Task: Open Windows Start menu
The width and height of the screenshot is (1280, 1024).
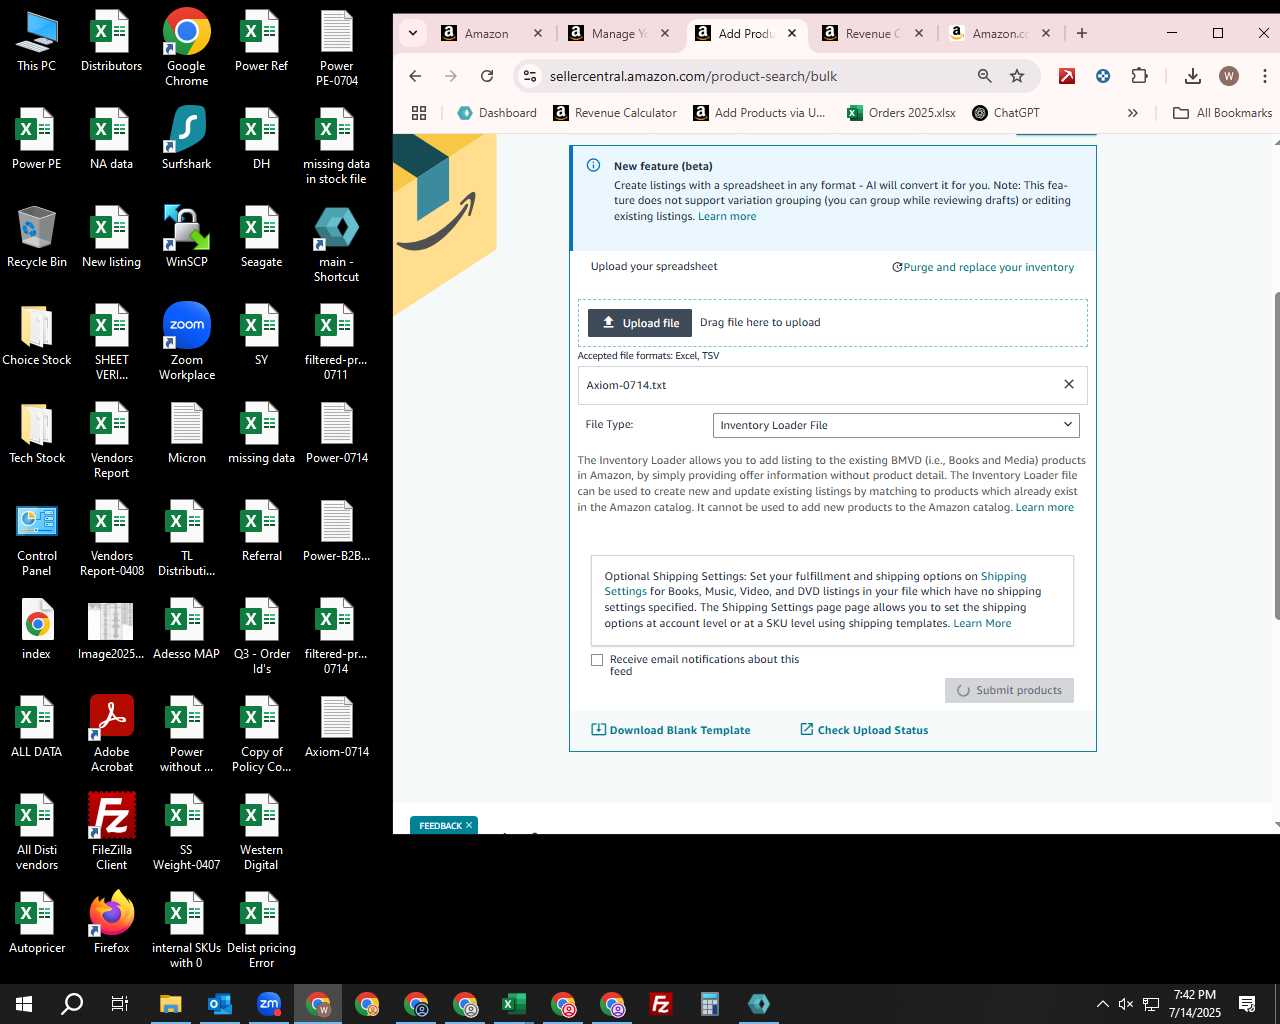Action: (x=24, y=1004)
